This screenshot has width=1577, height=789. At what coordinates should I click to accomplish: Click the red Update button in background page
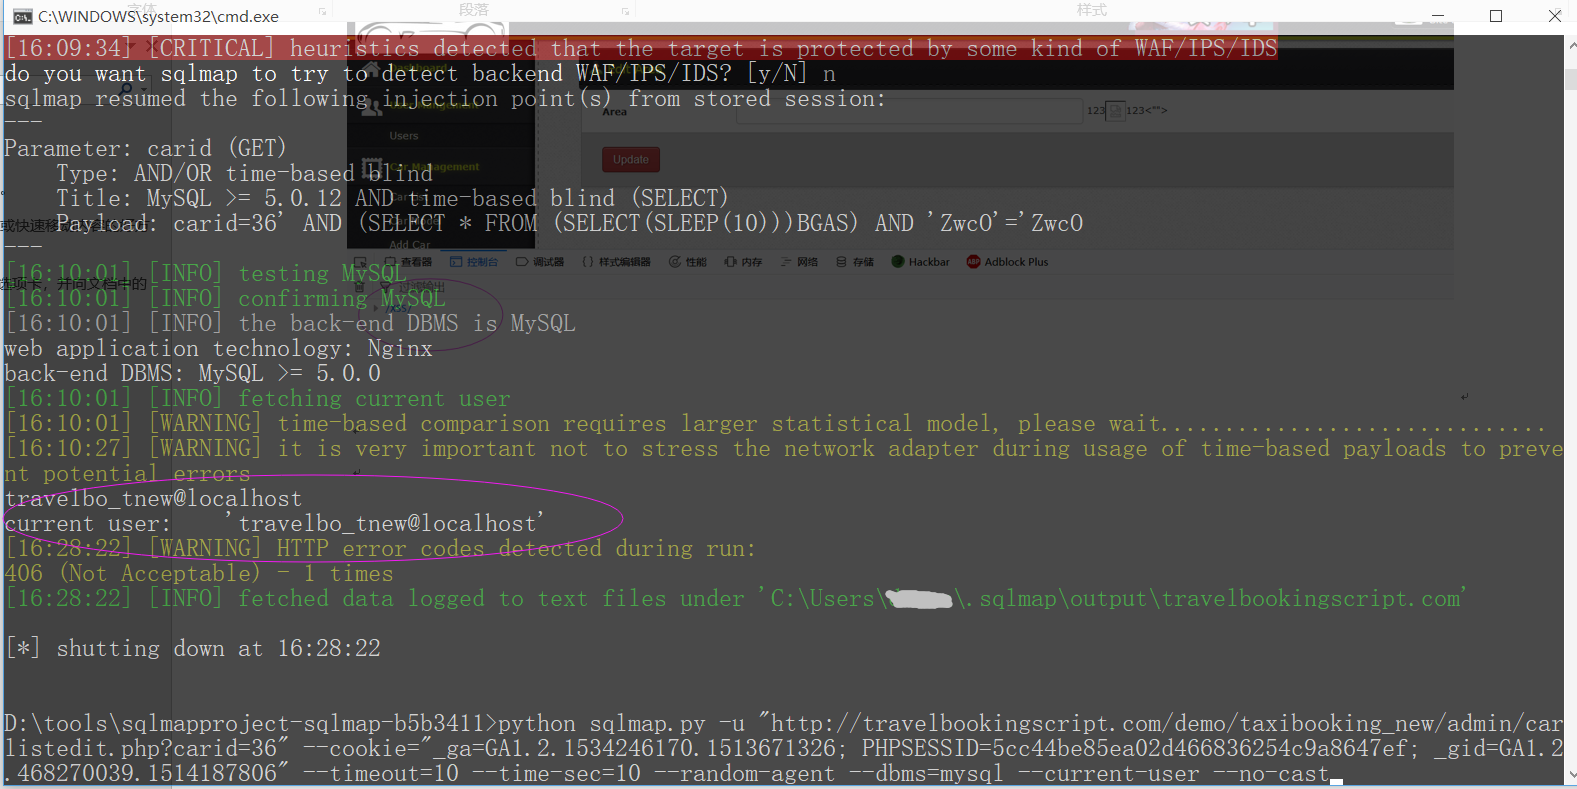coord(630,159)
